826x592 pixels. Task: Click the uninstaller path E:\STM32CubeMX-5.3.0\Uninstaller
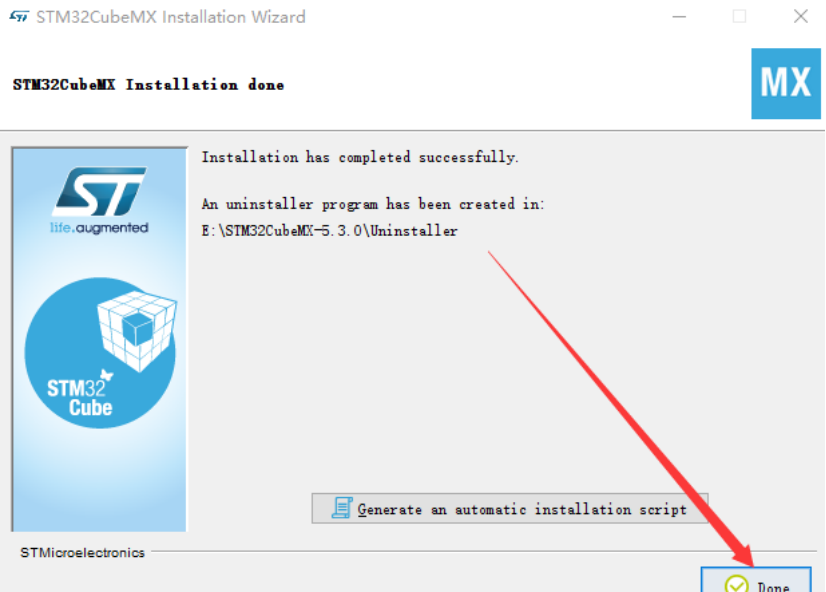[330, 231]
